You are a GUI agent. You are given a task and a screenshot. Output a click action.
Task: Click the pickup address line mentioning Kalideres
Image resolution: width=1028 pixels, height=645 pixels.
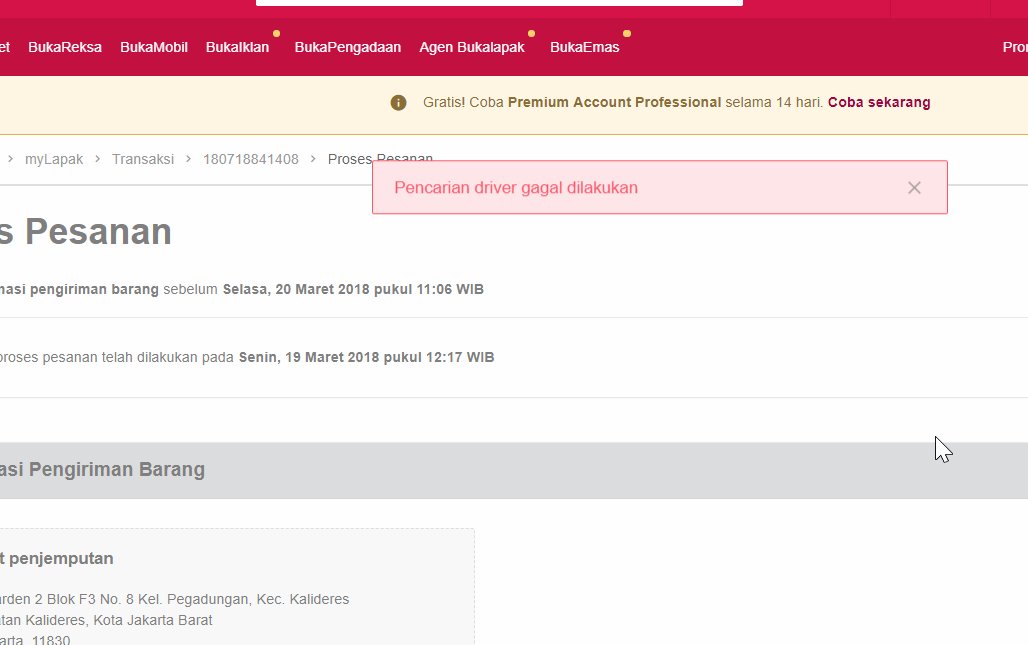[174, 599]
